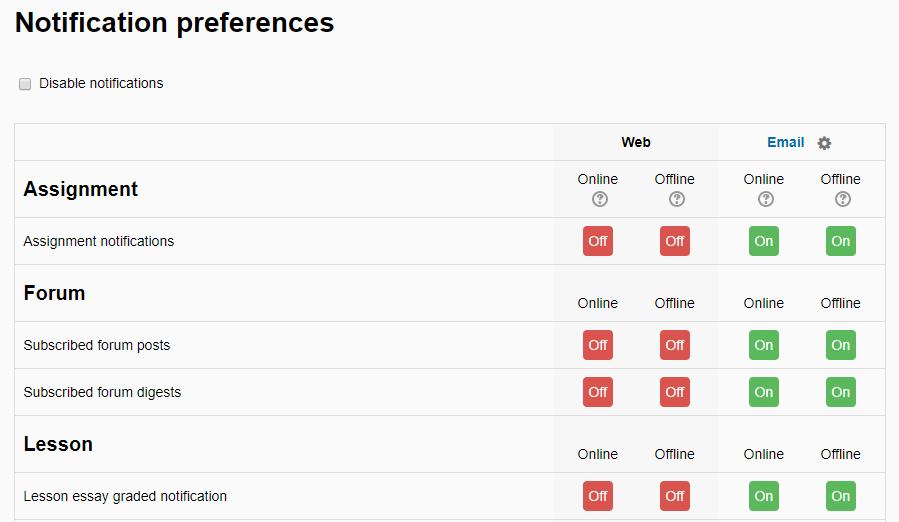Open Email settings gear icon
899x522 pixels.
tap(824, 143)
